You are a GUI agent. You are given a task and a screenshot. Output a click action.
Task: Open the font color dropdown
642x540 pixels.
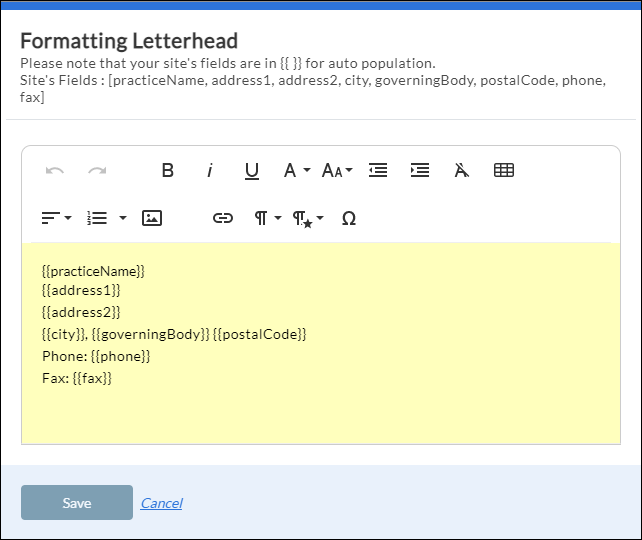tap(295, 171)
